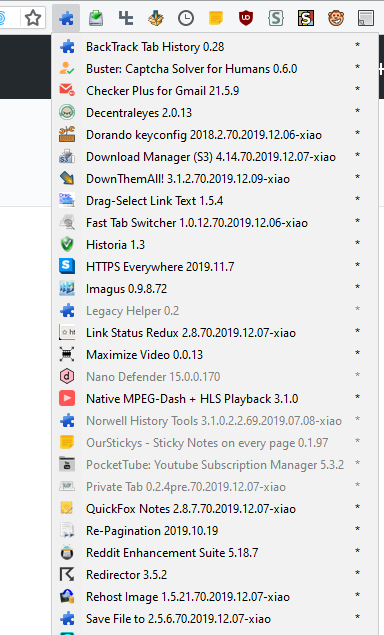Click the uBlock Origin shield icon
The image size is (384, 635).
point(246,18)
